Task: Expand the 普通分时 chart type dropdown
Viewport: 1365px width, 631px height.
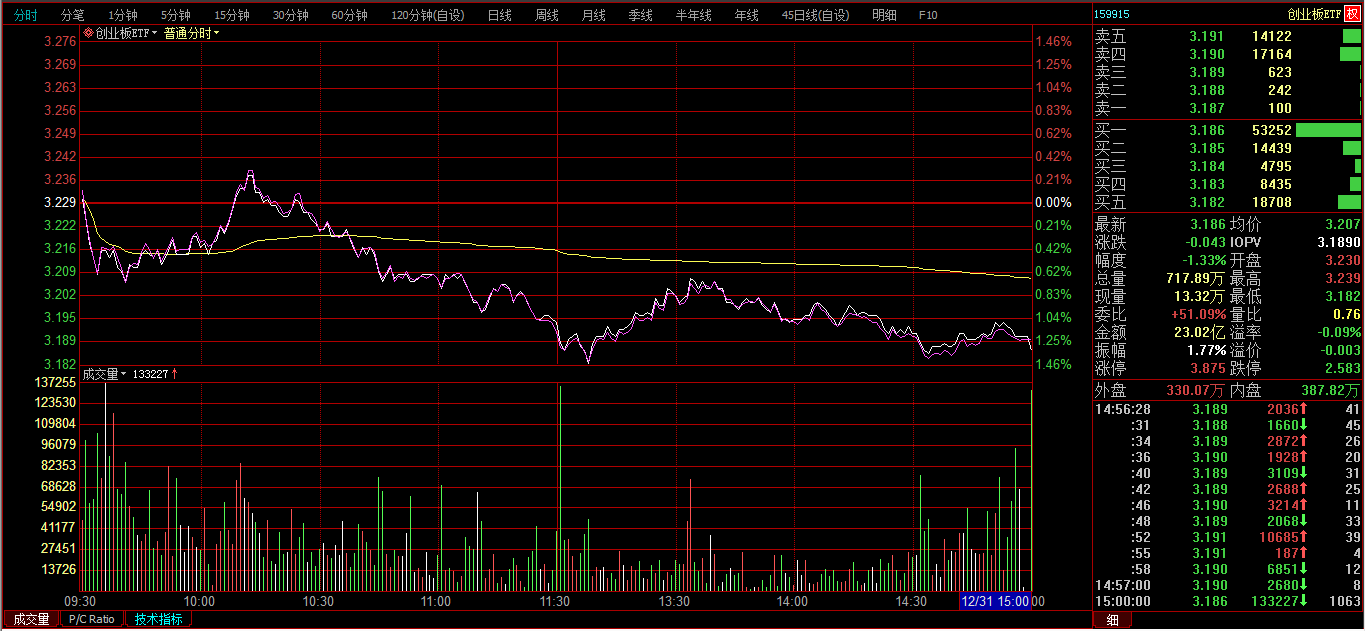Action: tap(192, 33)
